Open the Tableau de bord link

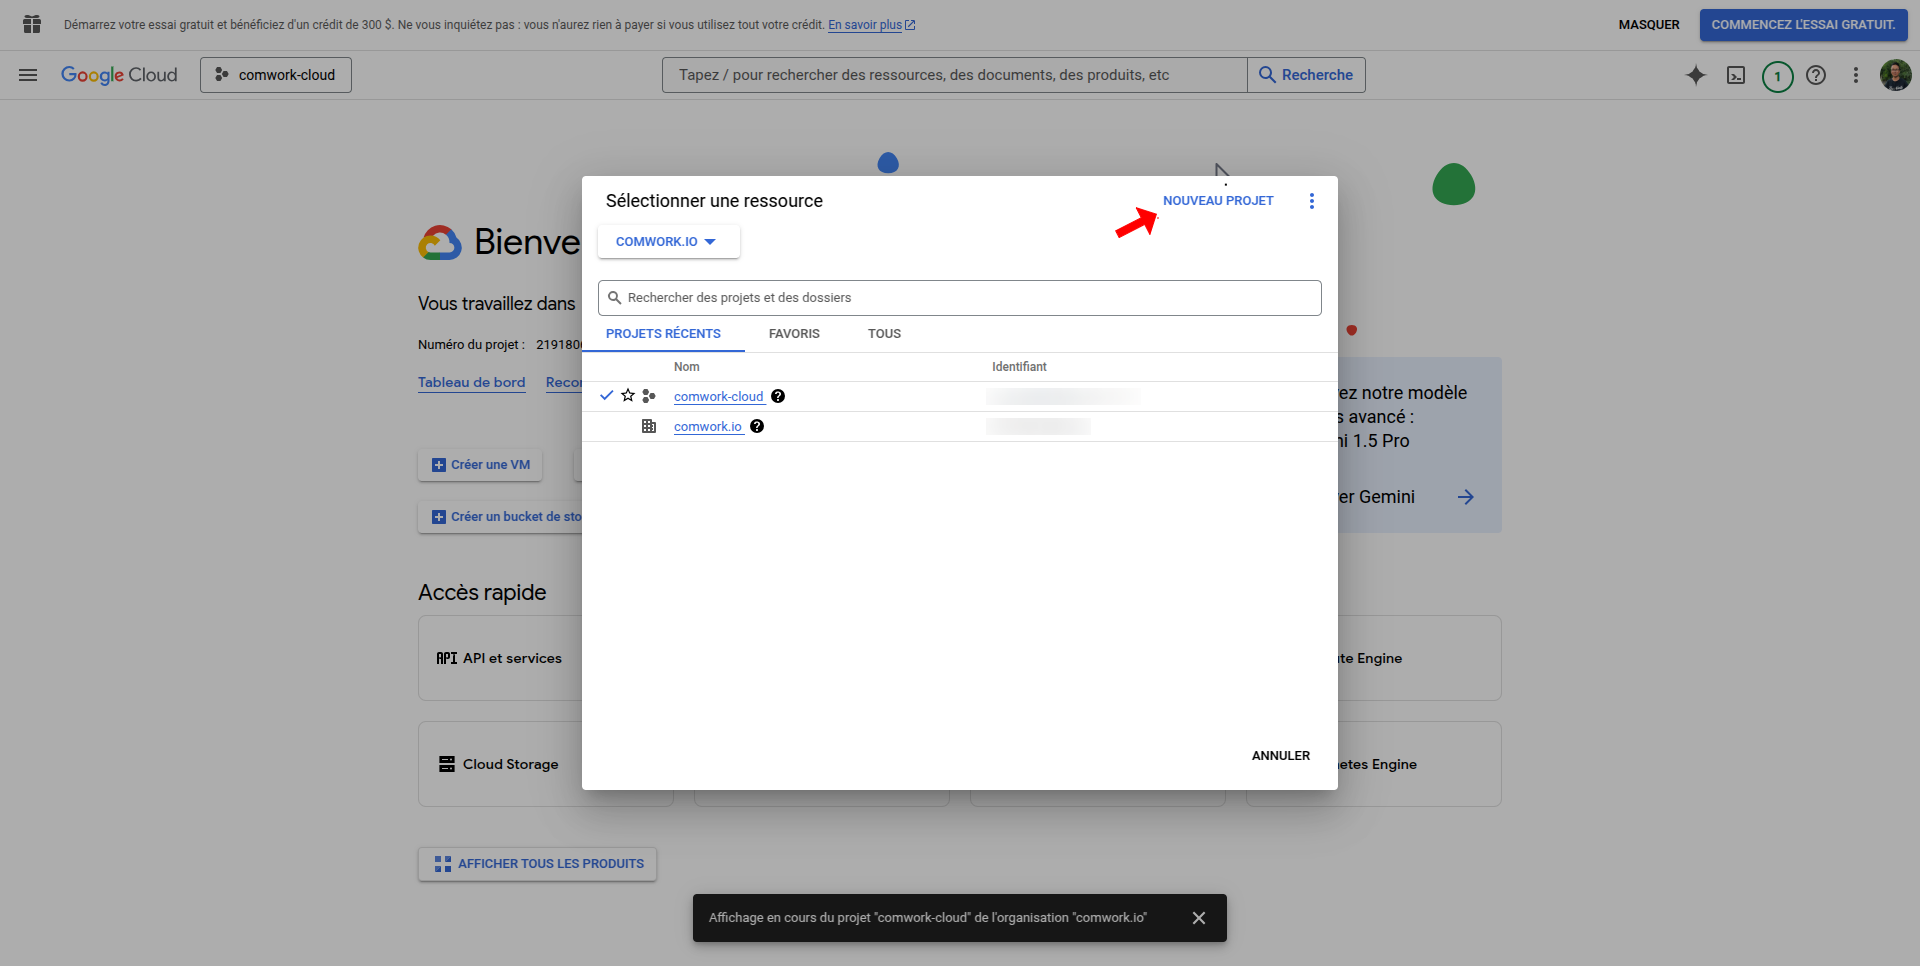click(x=472, y=382)
